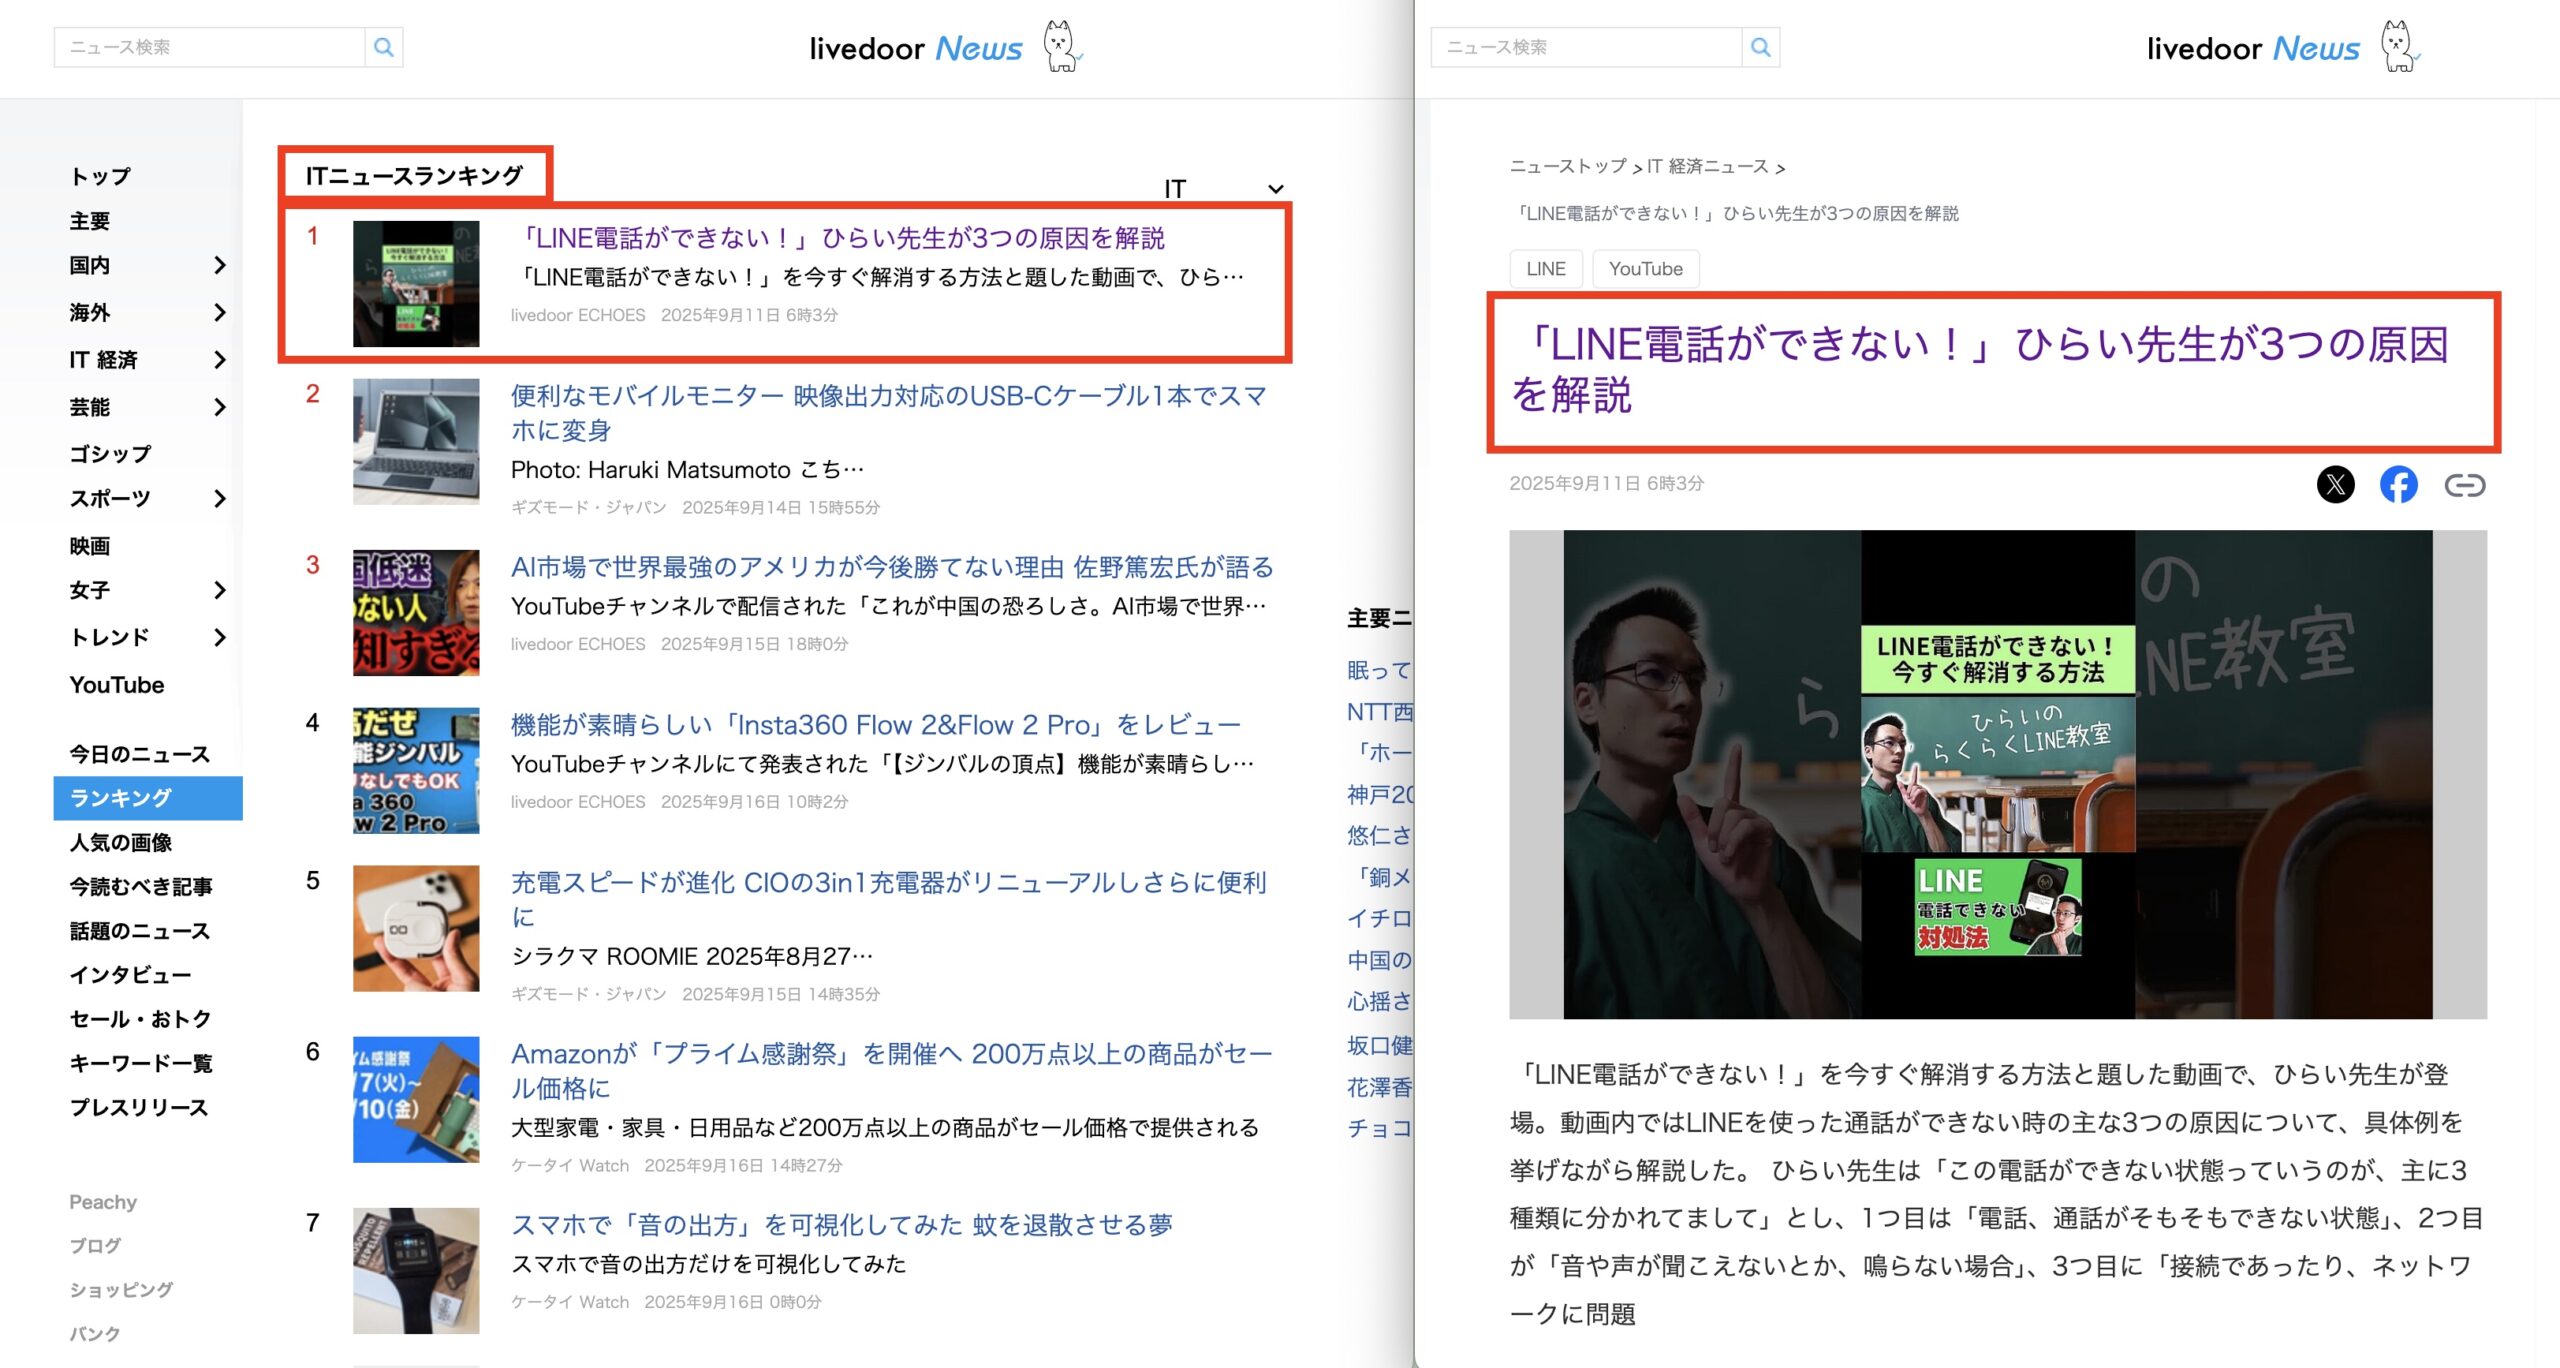Share the article on Facebook
Viewport: 2560px width, 1368px height.
(x=2398, y=485)
